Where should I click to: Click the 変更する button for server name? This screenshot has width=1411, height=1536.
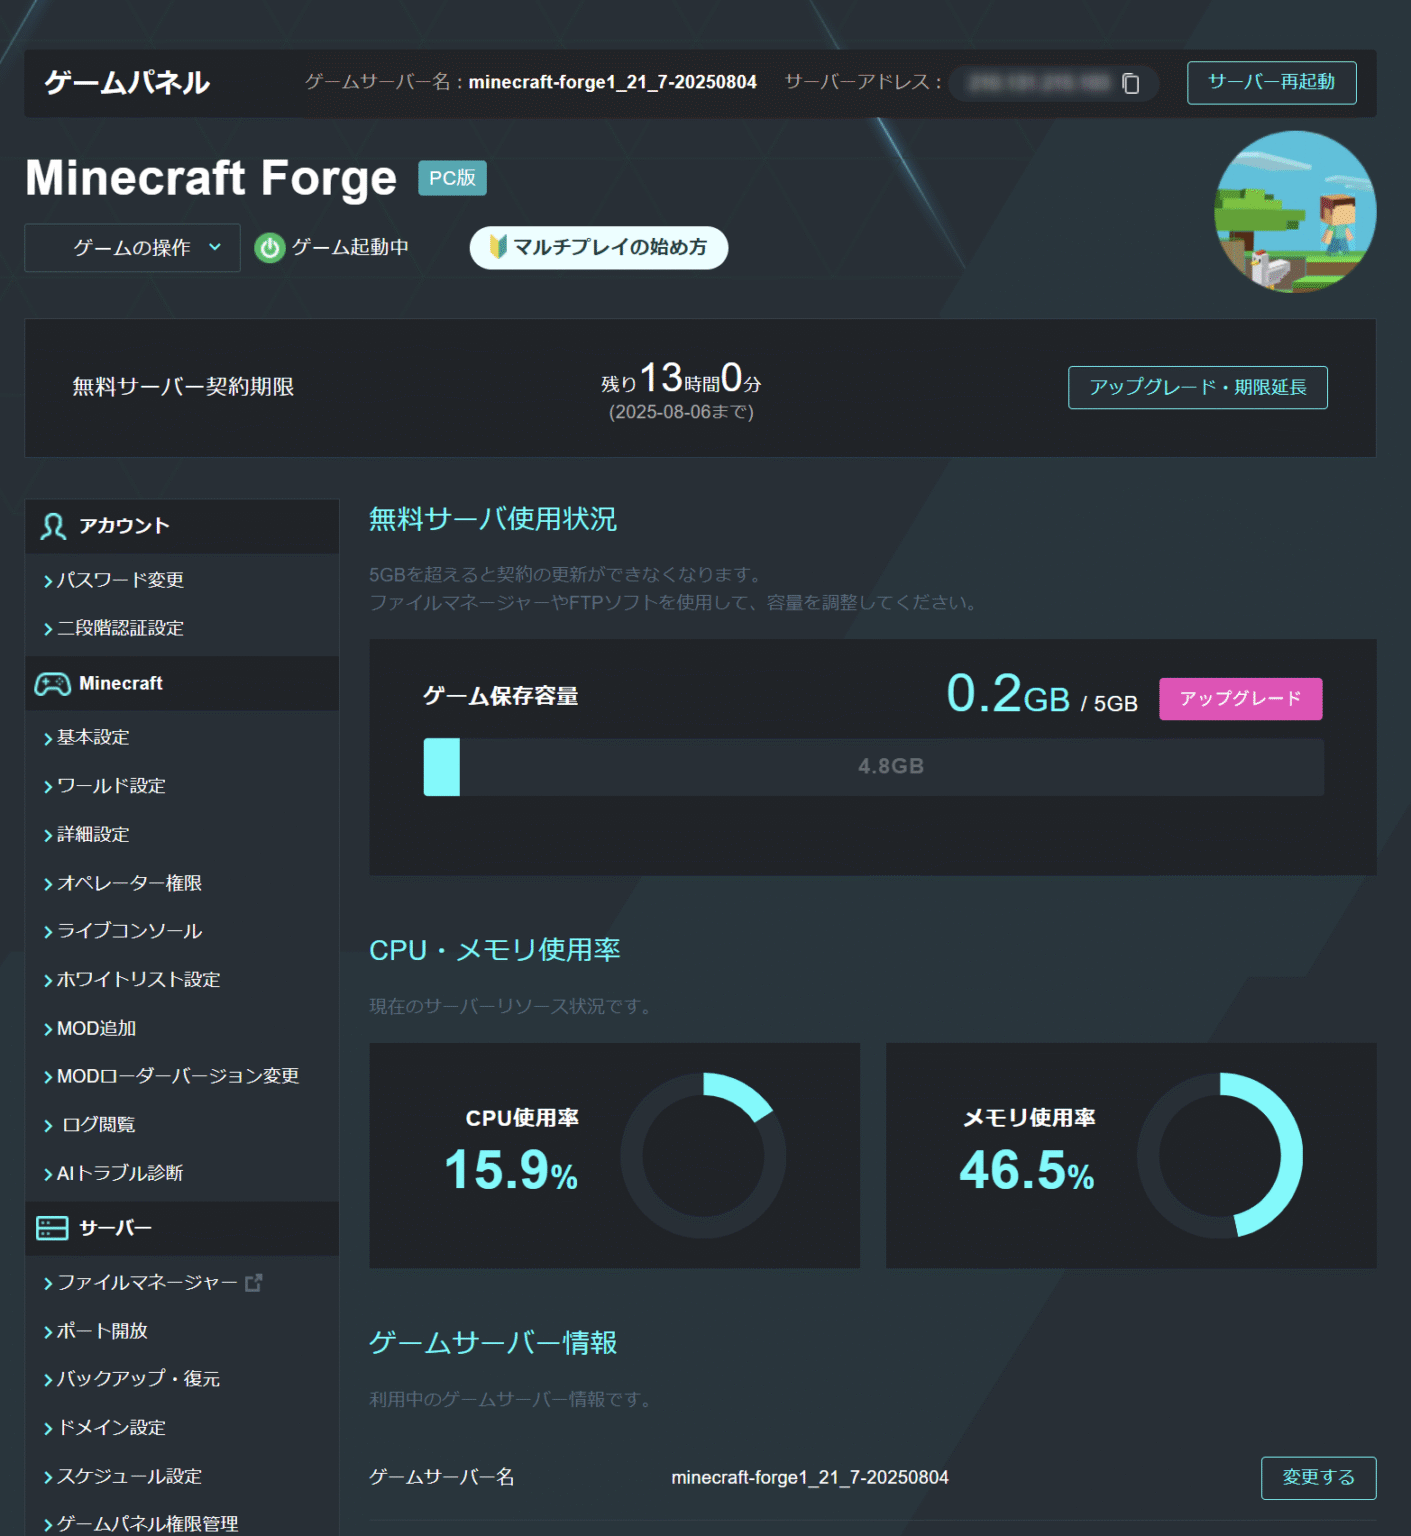1318,1477
